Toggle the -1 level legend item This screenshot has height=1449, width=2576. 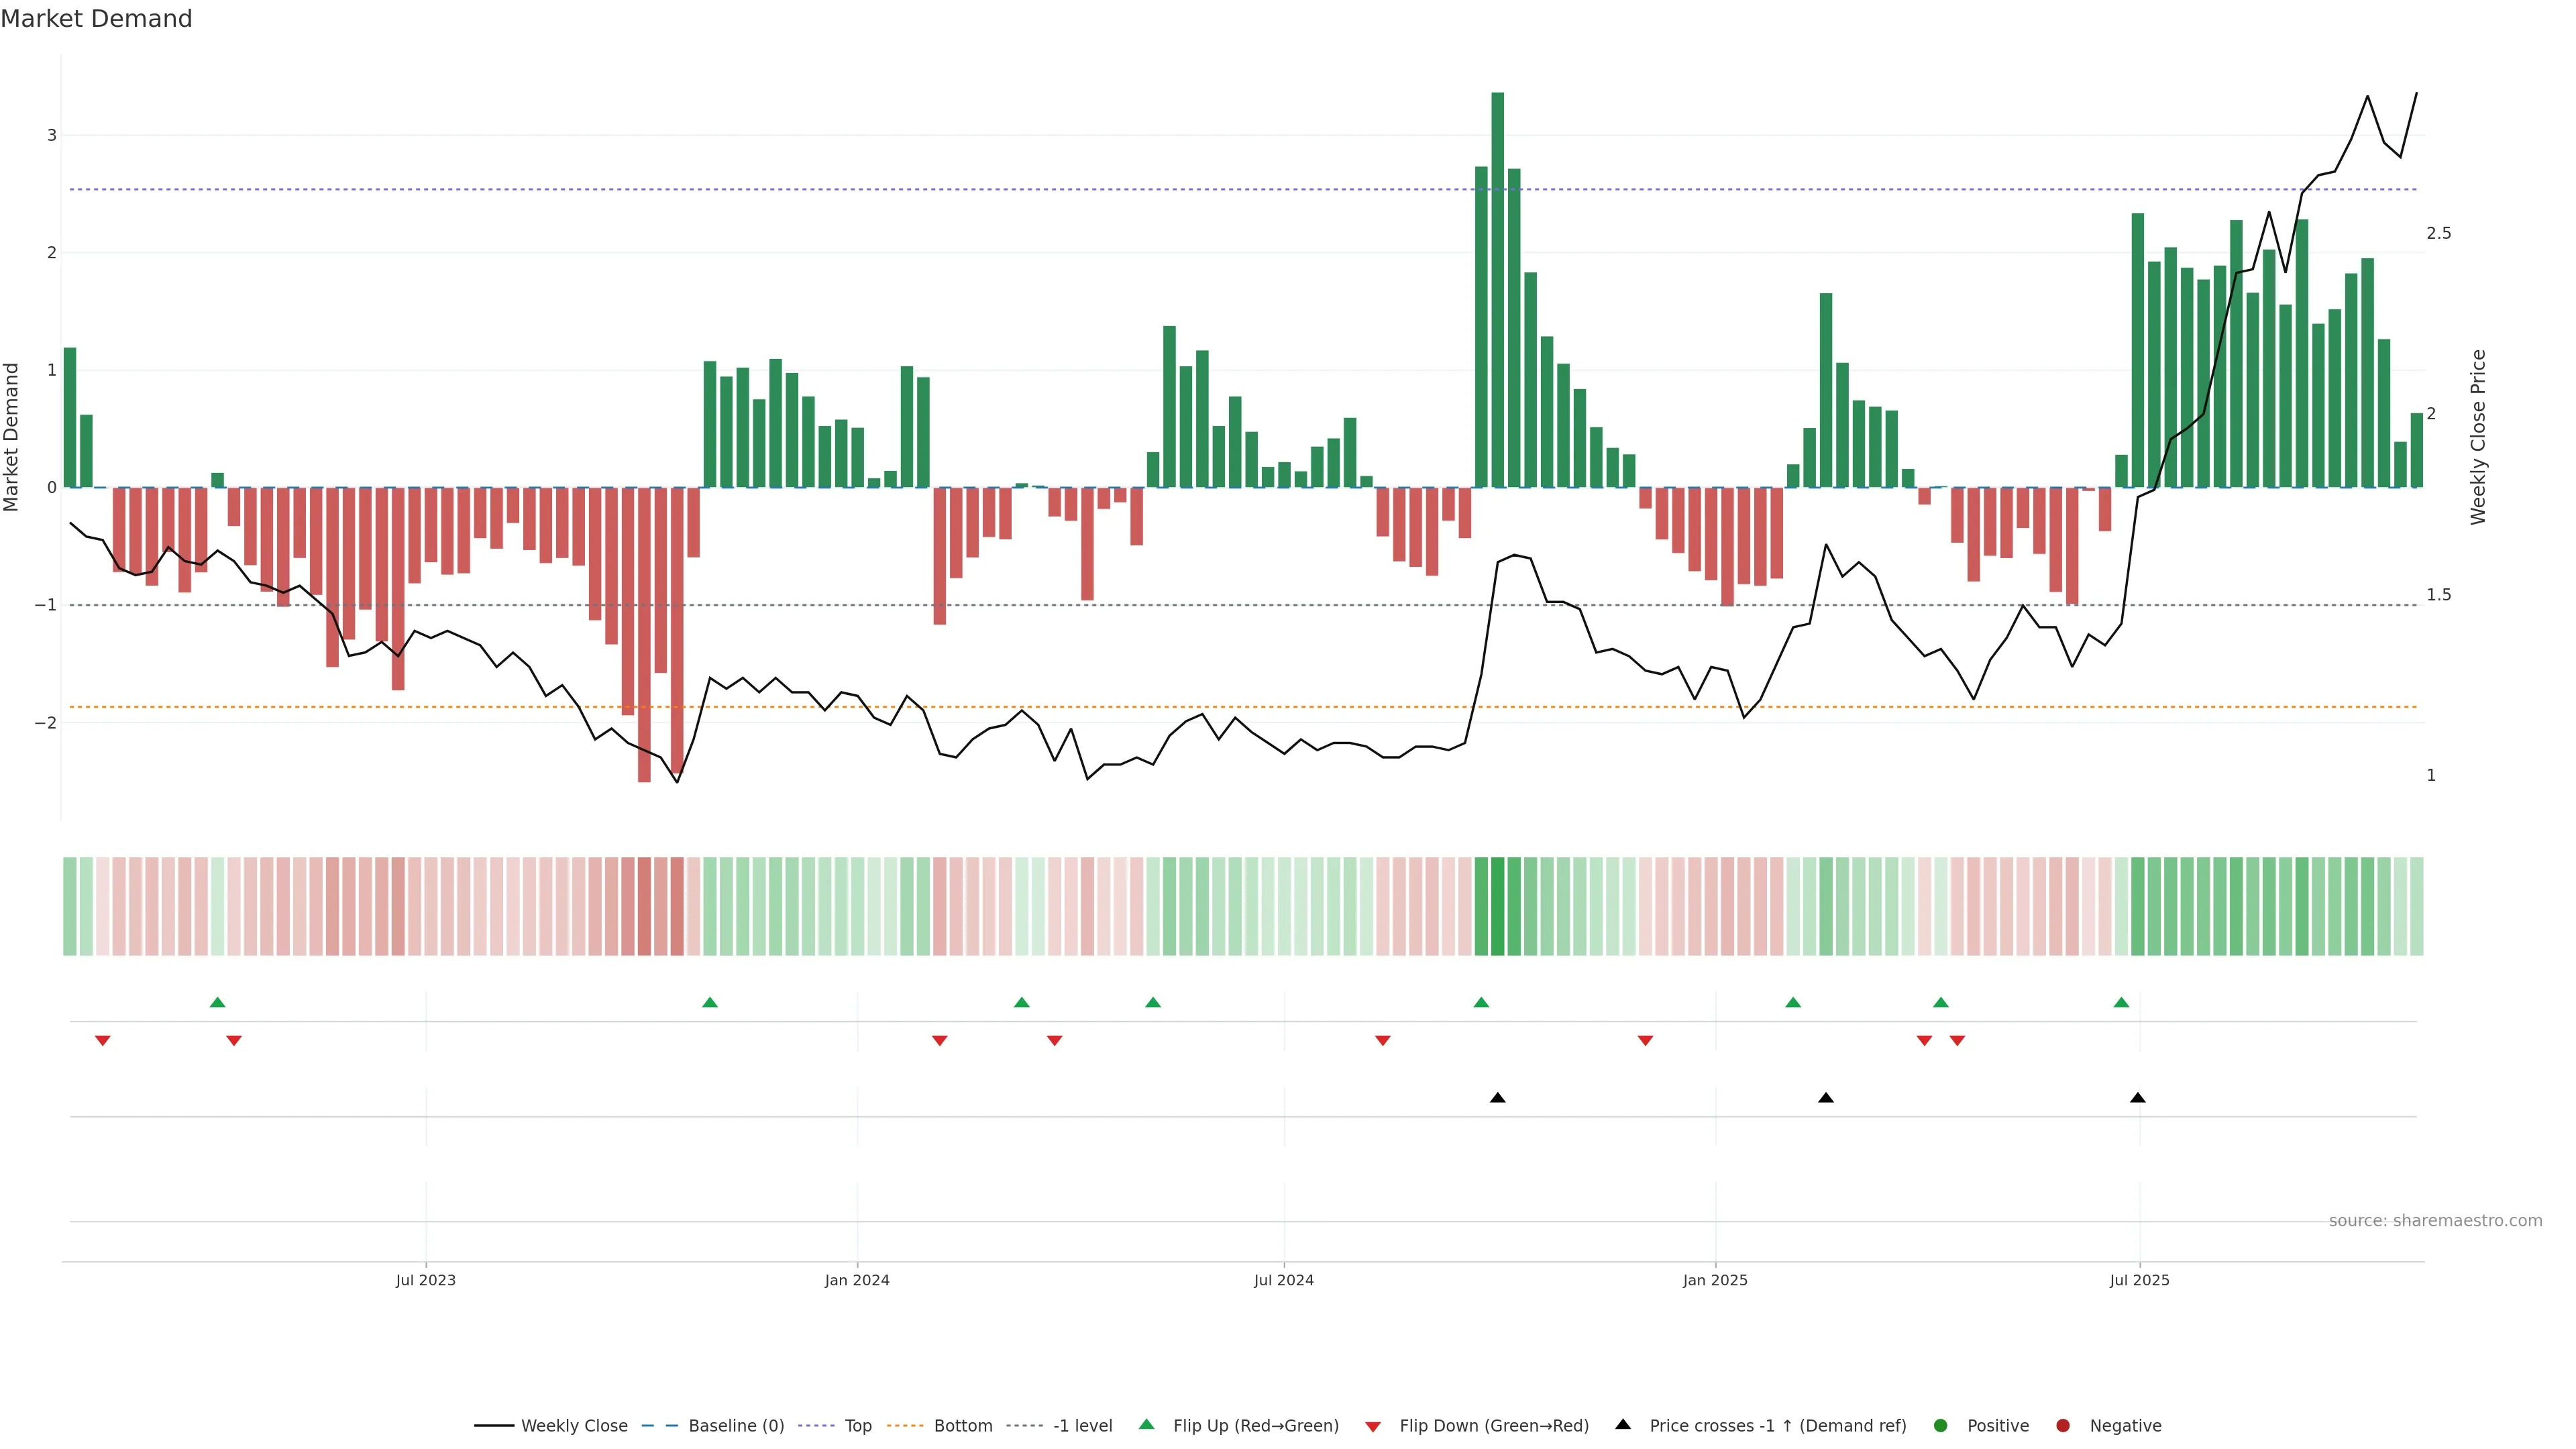pyautogui.click(x=1082, y=1426)
